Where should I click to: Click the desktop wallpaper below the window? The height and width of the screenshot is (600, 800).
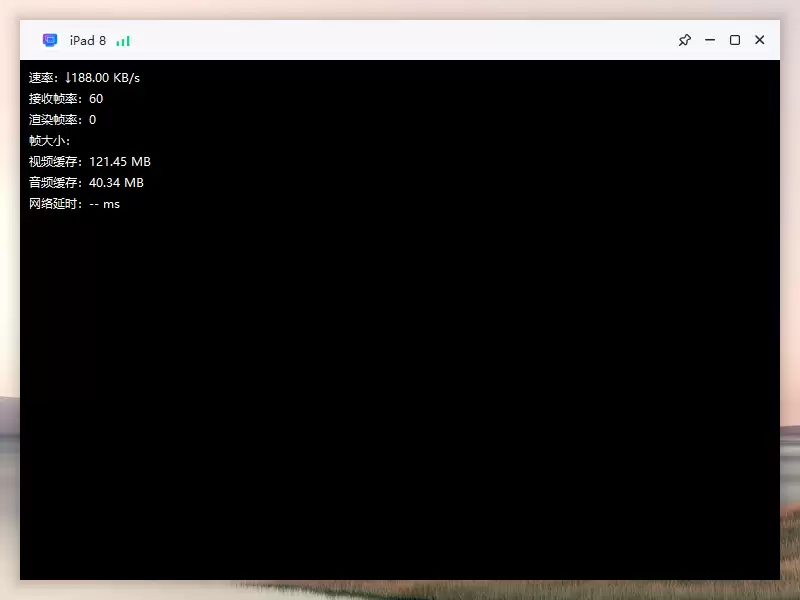(x=400, y=591)
